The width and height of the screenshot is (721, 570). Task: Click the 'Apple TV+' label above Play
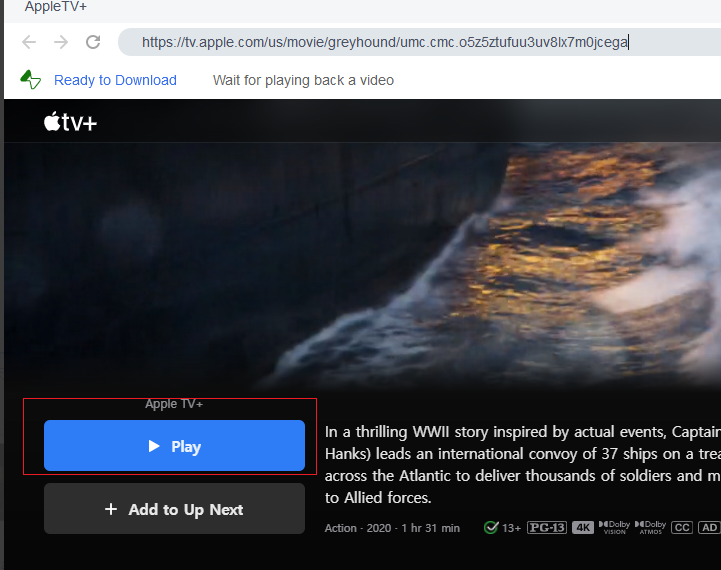point(174,404)
